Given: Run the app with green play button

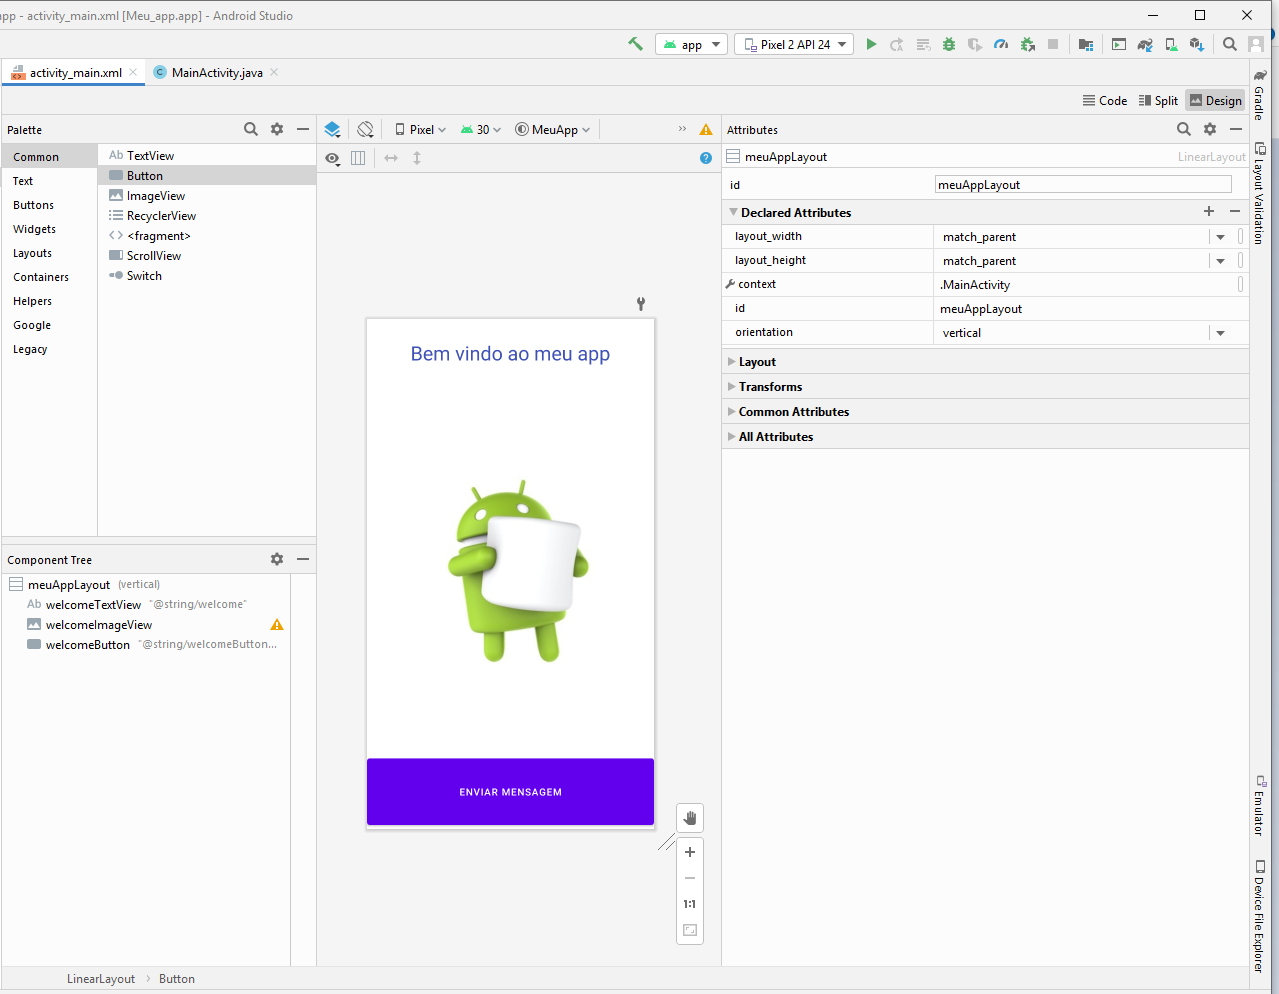Looking at the screenshot, I should [x=871, y=44].
